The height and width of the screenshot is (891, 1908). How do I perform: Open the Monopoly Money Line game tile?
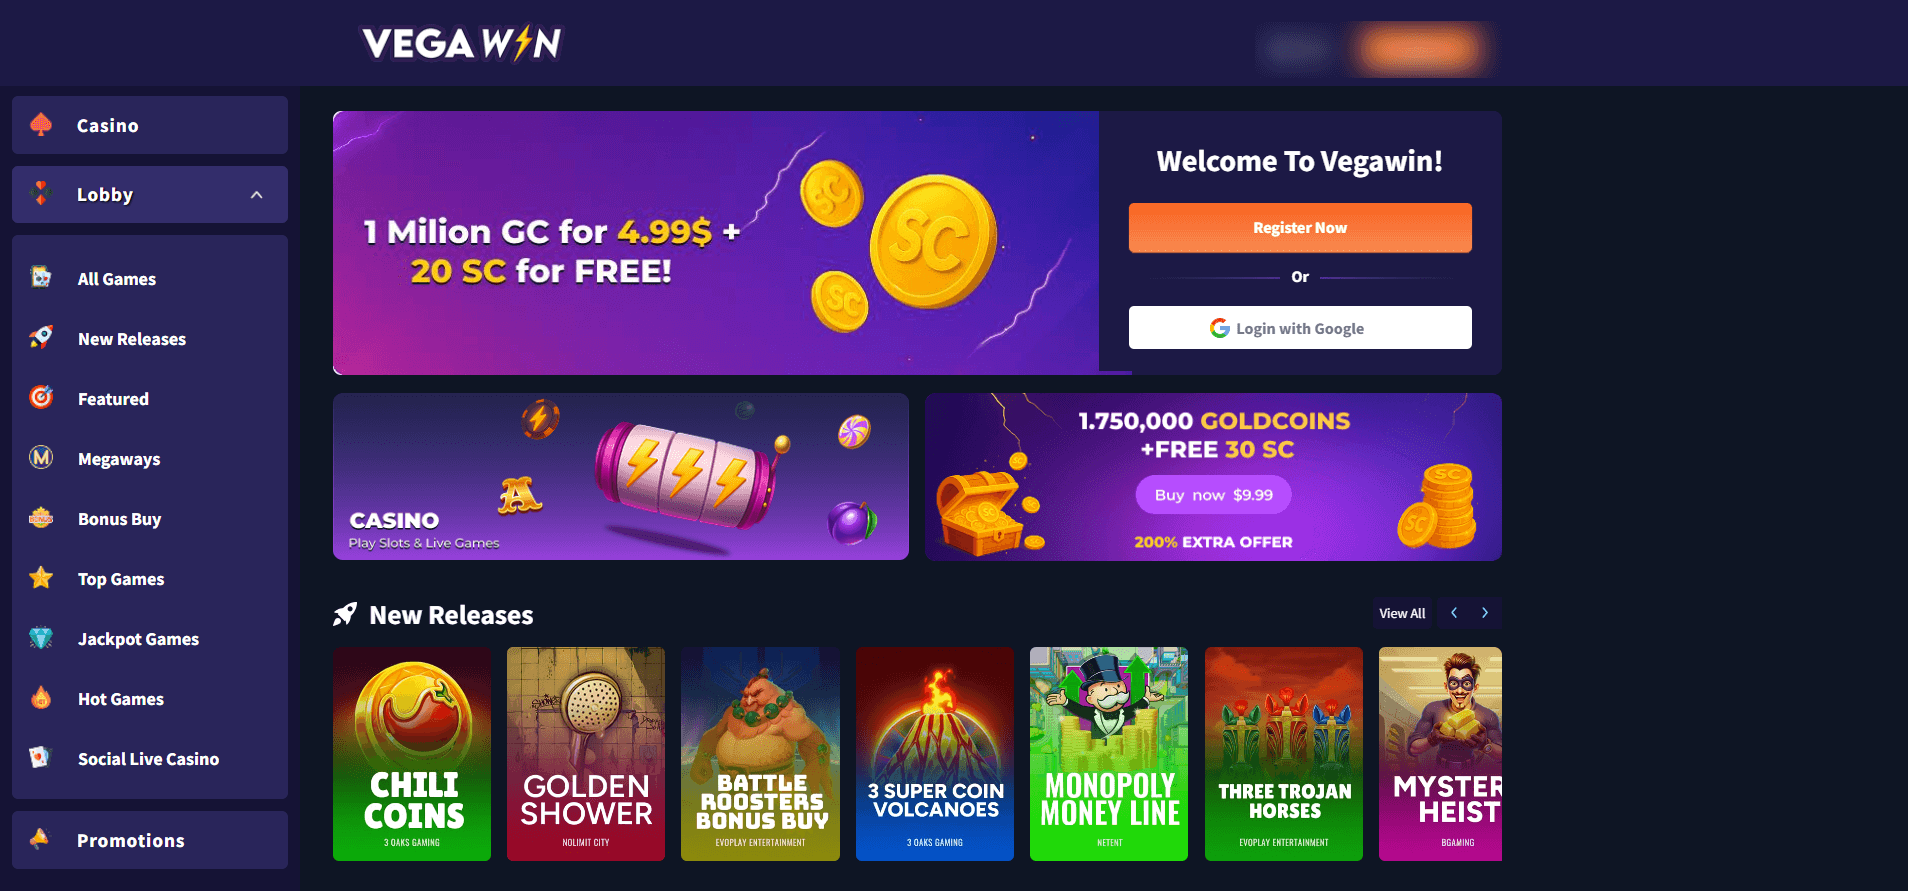coord(1109,754)
